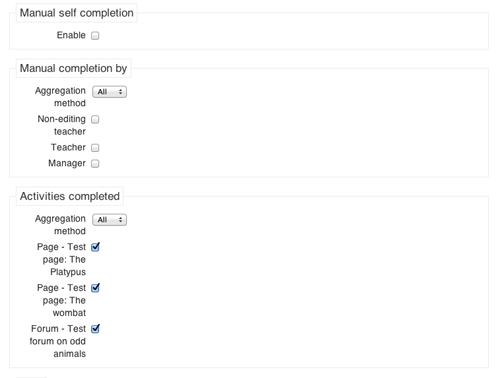Open Aggregation method dropdown under Activities completed
This screenshot has height=378, width=500.
click(109, 220)
